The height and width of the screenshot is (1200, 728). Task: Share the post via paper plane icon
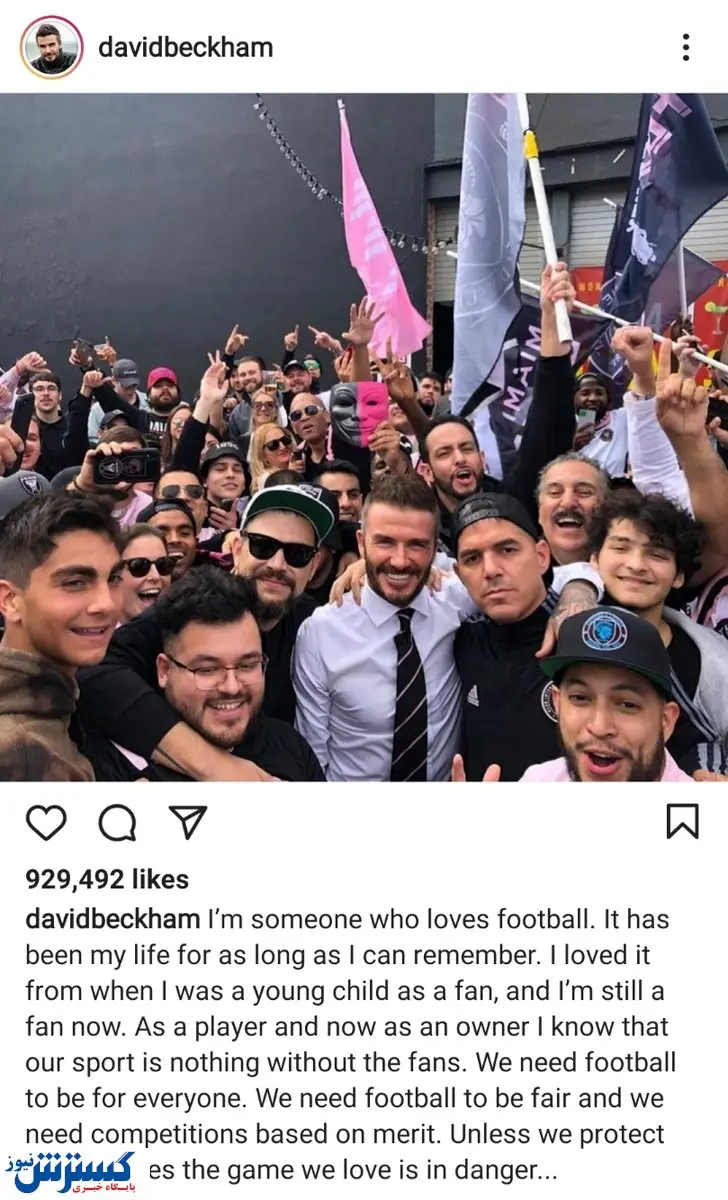click(187, 822)
